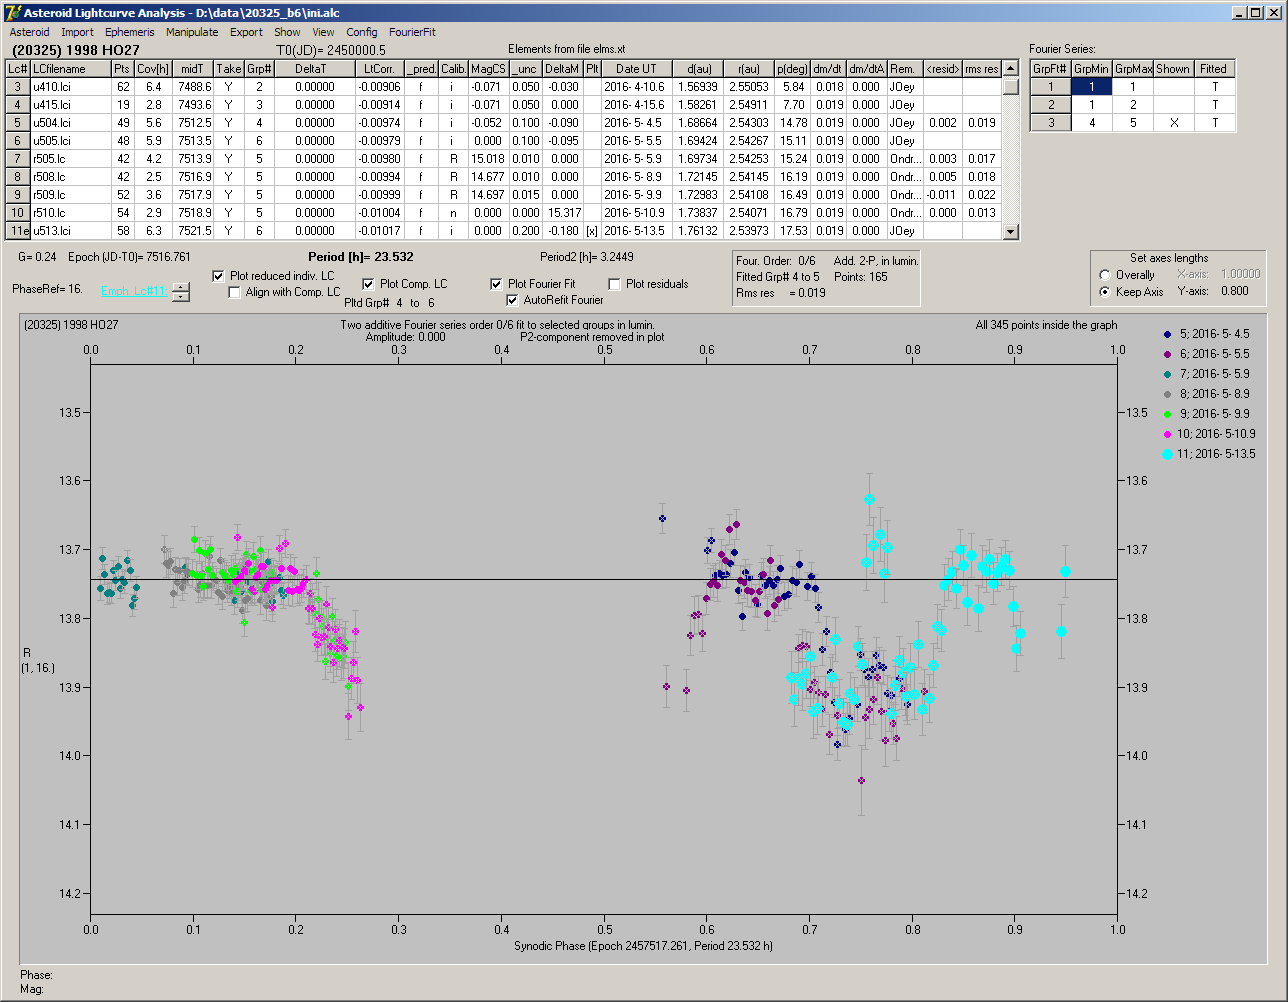Click the Y-axis value 0.800 field

pos(1234,292)
